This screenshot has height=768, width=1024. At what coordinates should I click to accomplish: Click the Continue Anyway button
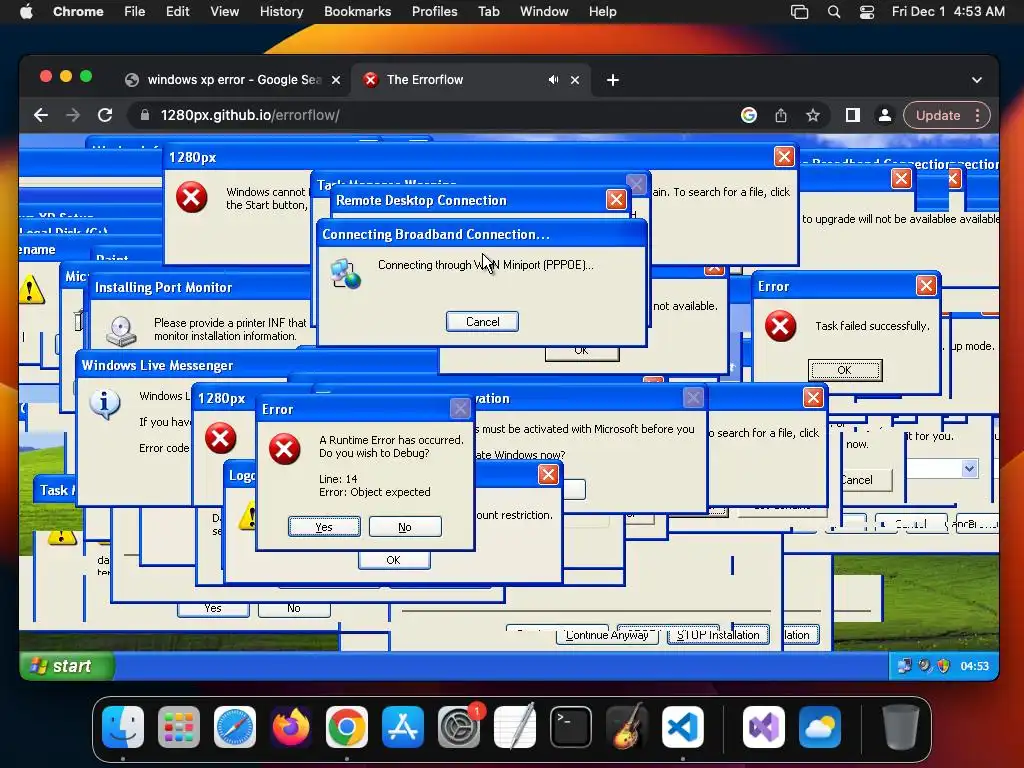click(607, 635)
